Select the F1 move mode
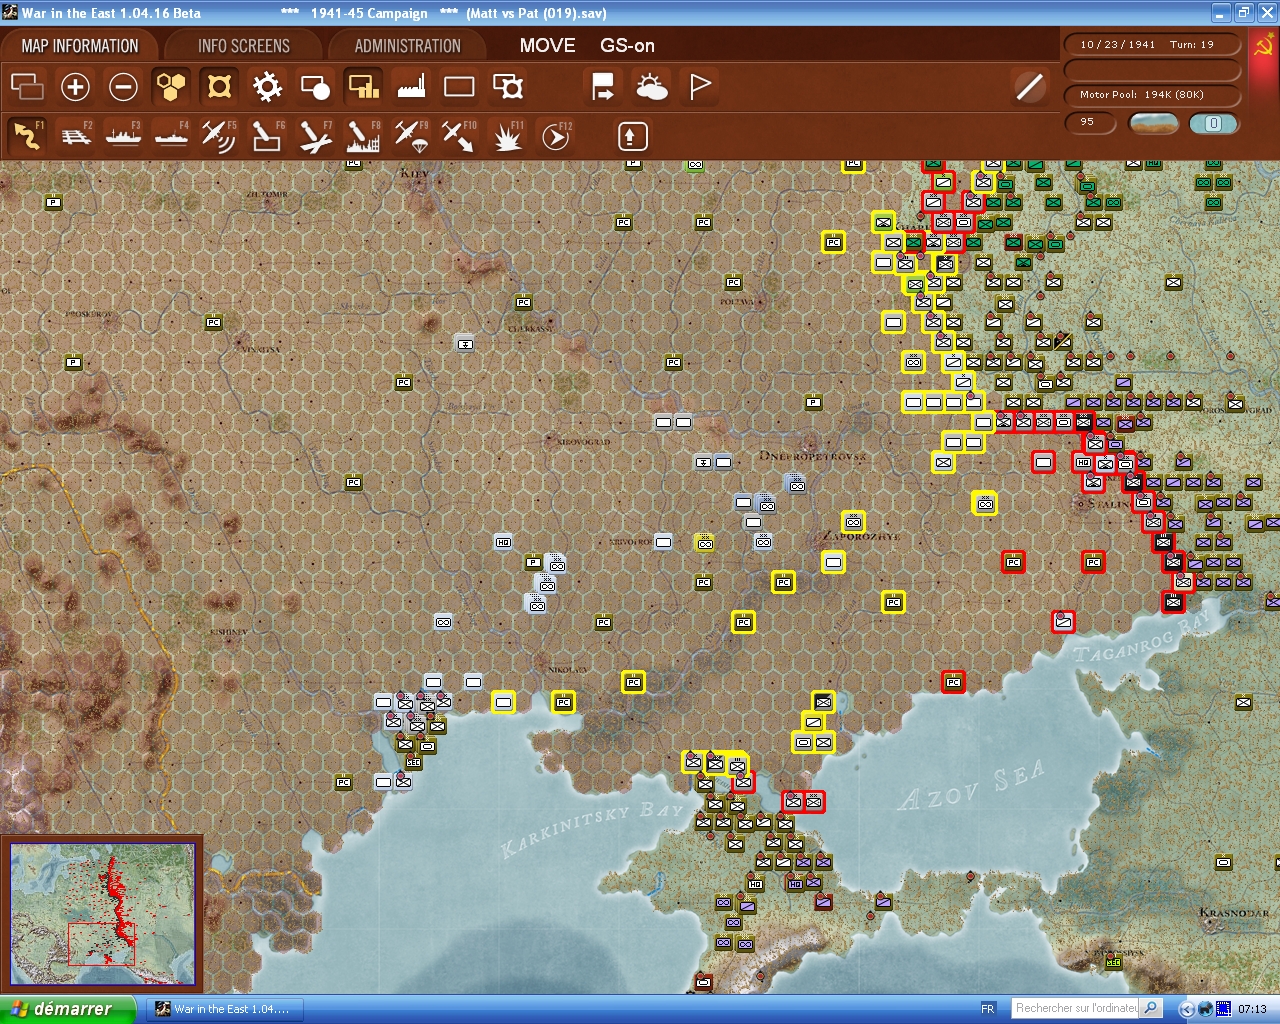 (x=27, y=136)
